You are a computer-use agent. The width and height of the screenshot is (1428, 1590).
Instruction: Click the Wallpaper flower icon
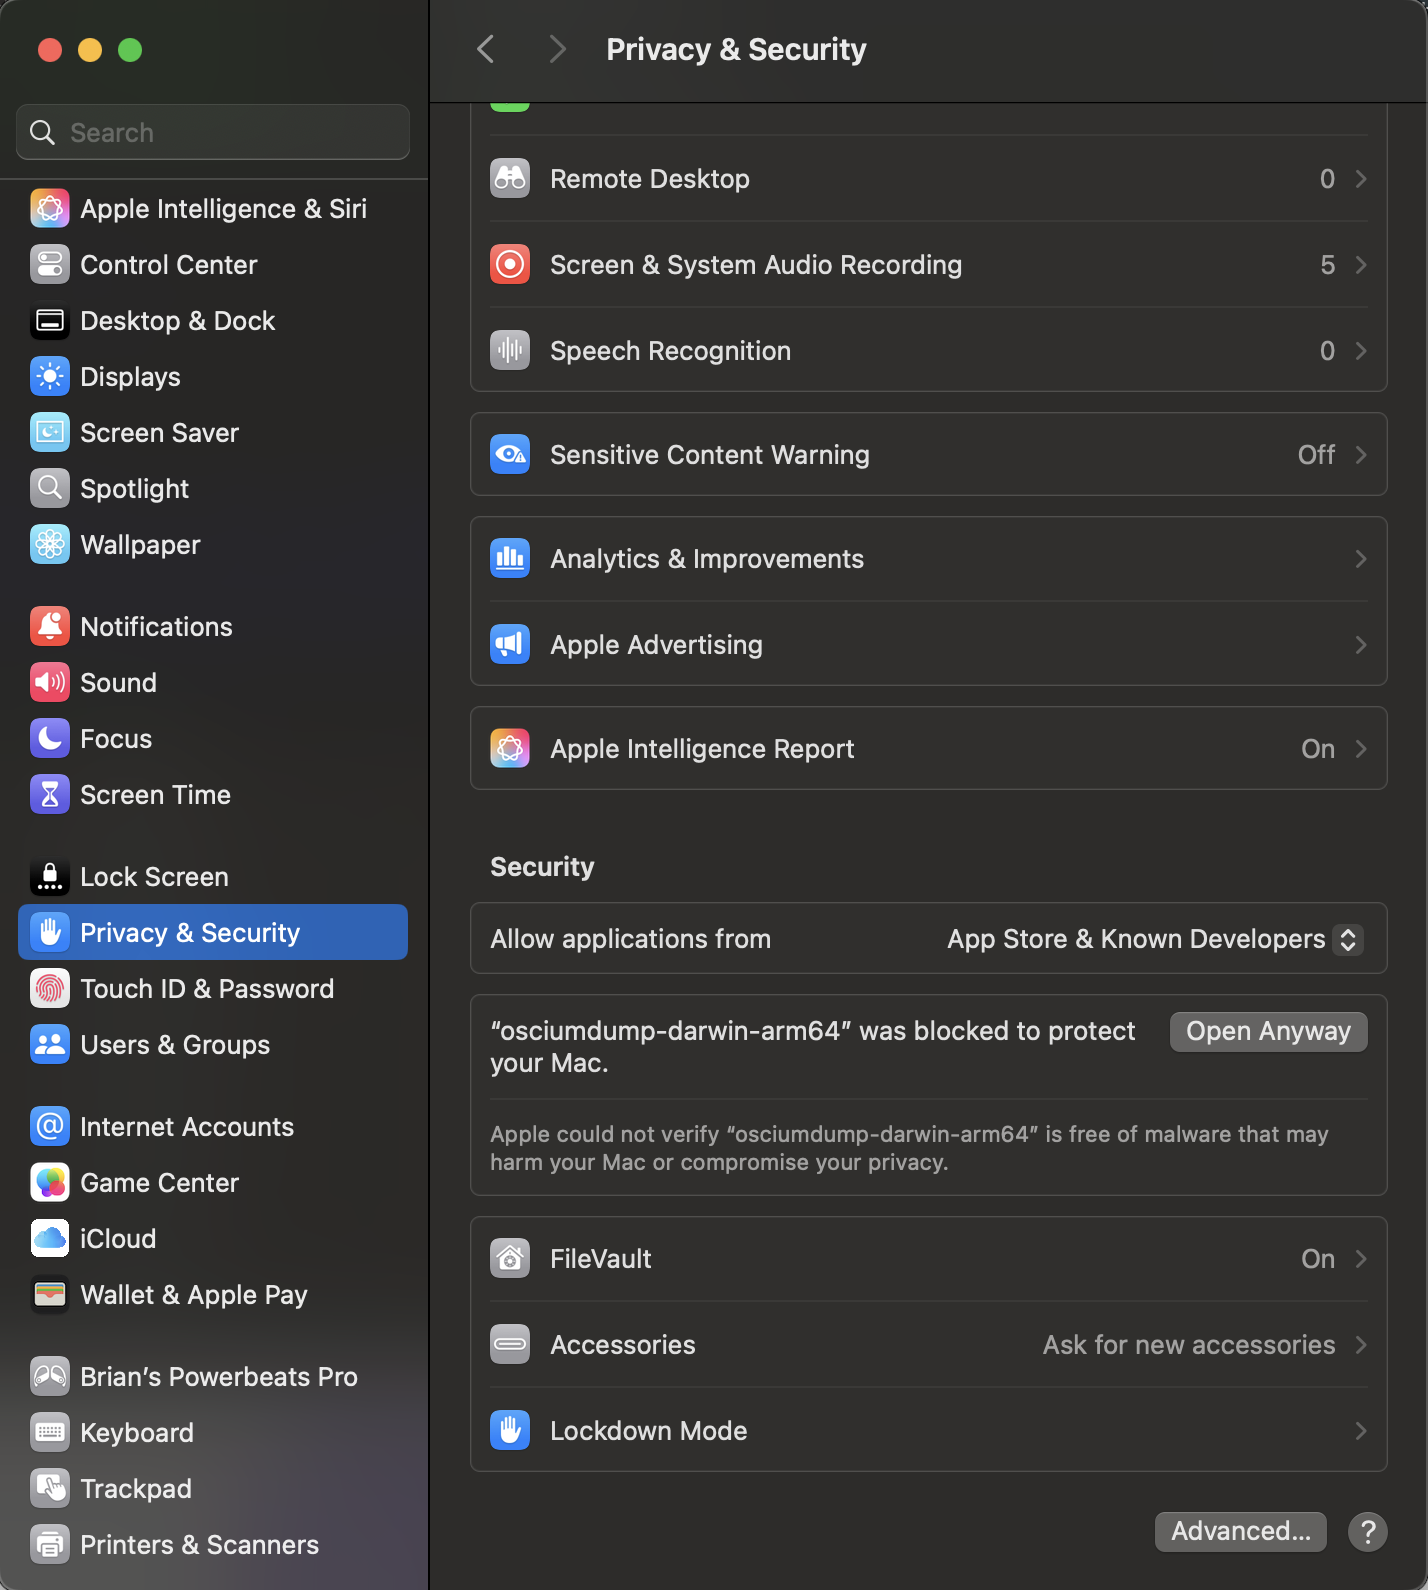(x=50, y=545)
